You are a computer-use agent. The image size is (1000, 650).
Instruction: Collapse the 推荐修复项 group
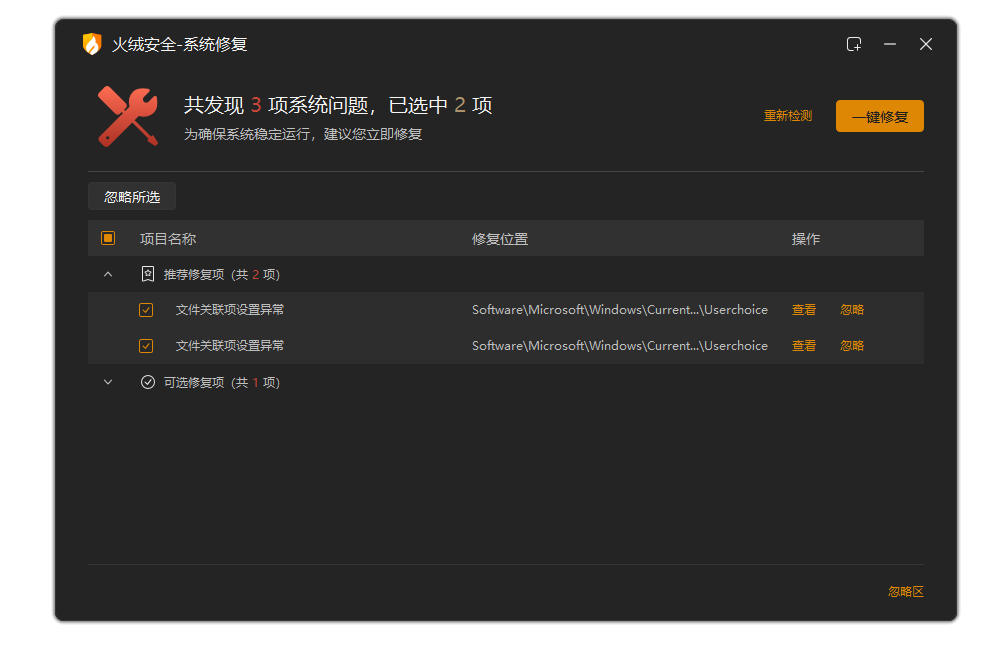click(108, 274)
